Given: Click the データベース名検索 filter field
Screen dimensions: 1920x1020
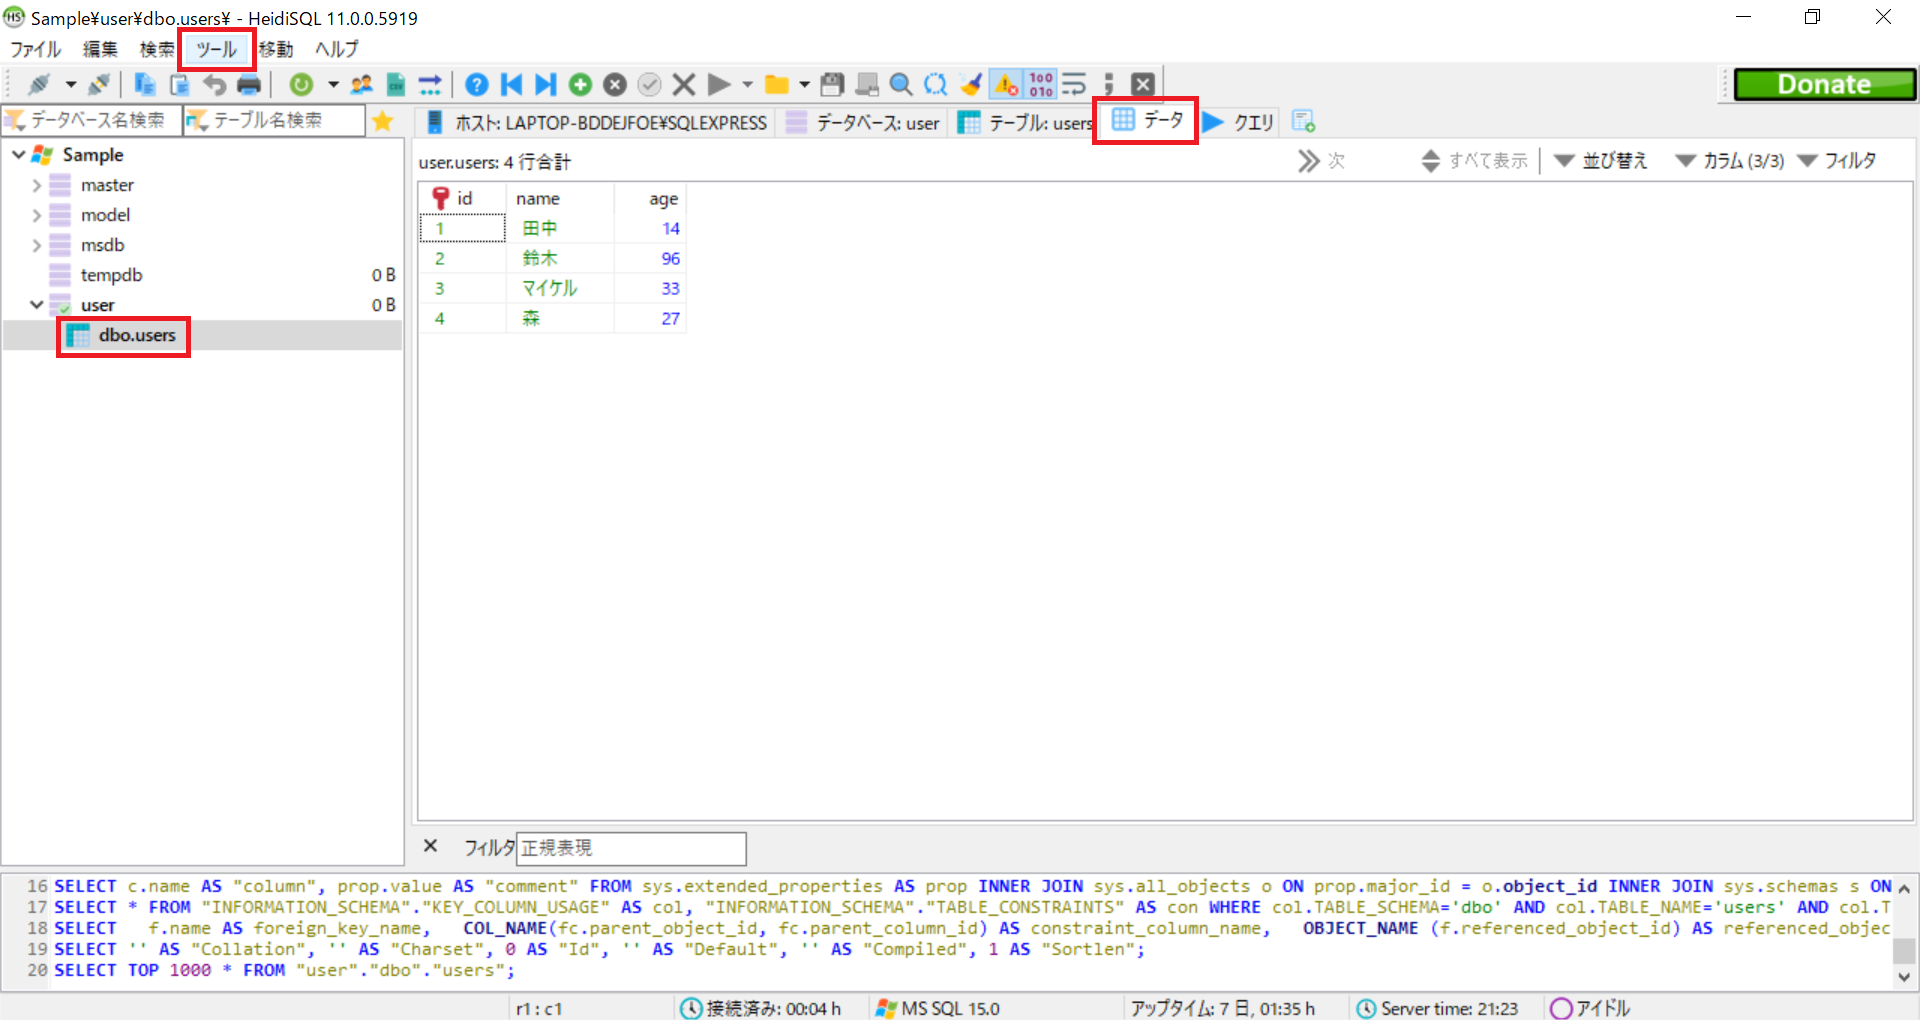Looking at the screenshot, I should pyautogui.click(x=92, y=121).
